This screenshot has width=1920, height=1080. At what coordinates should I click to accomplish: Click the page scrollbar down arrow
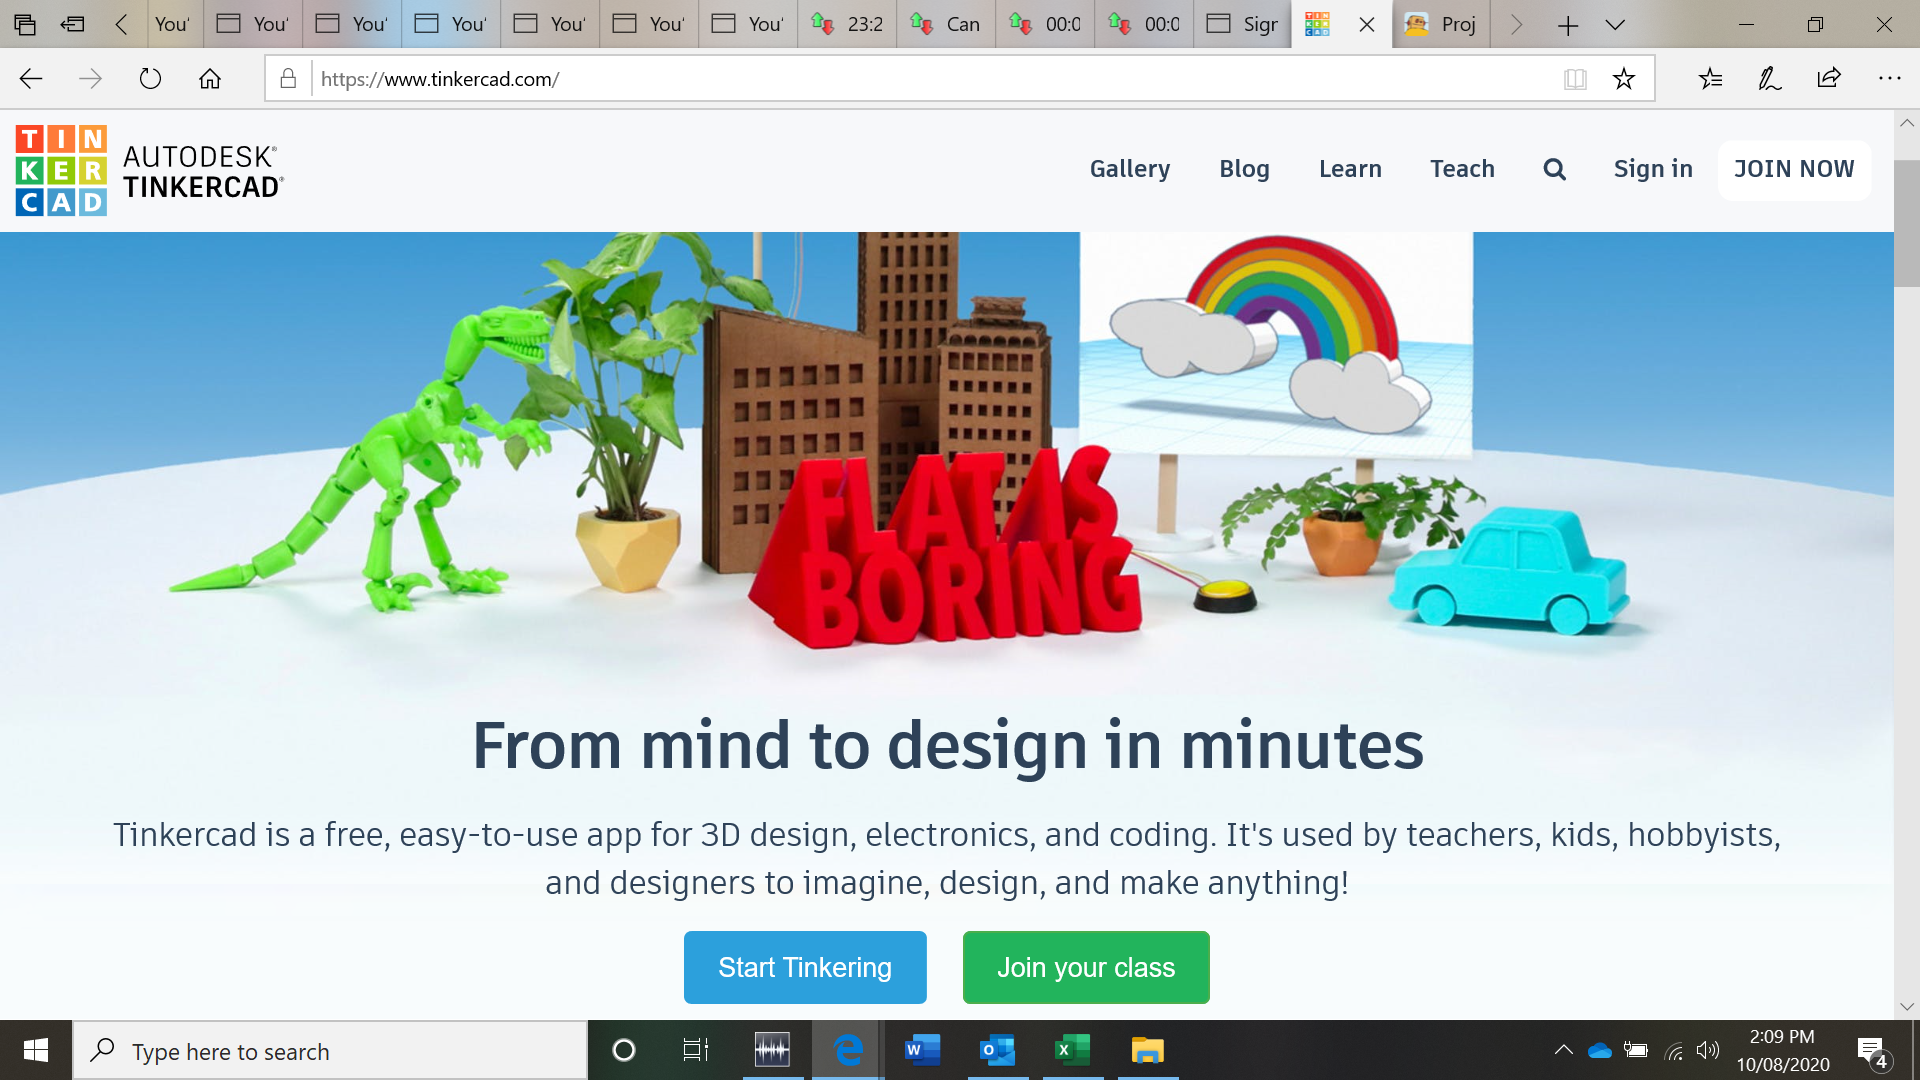(1907, 1007)
